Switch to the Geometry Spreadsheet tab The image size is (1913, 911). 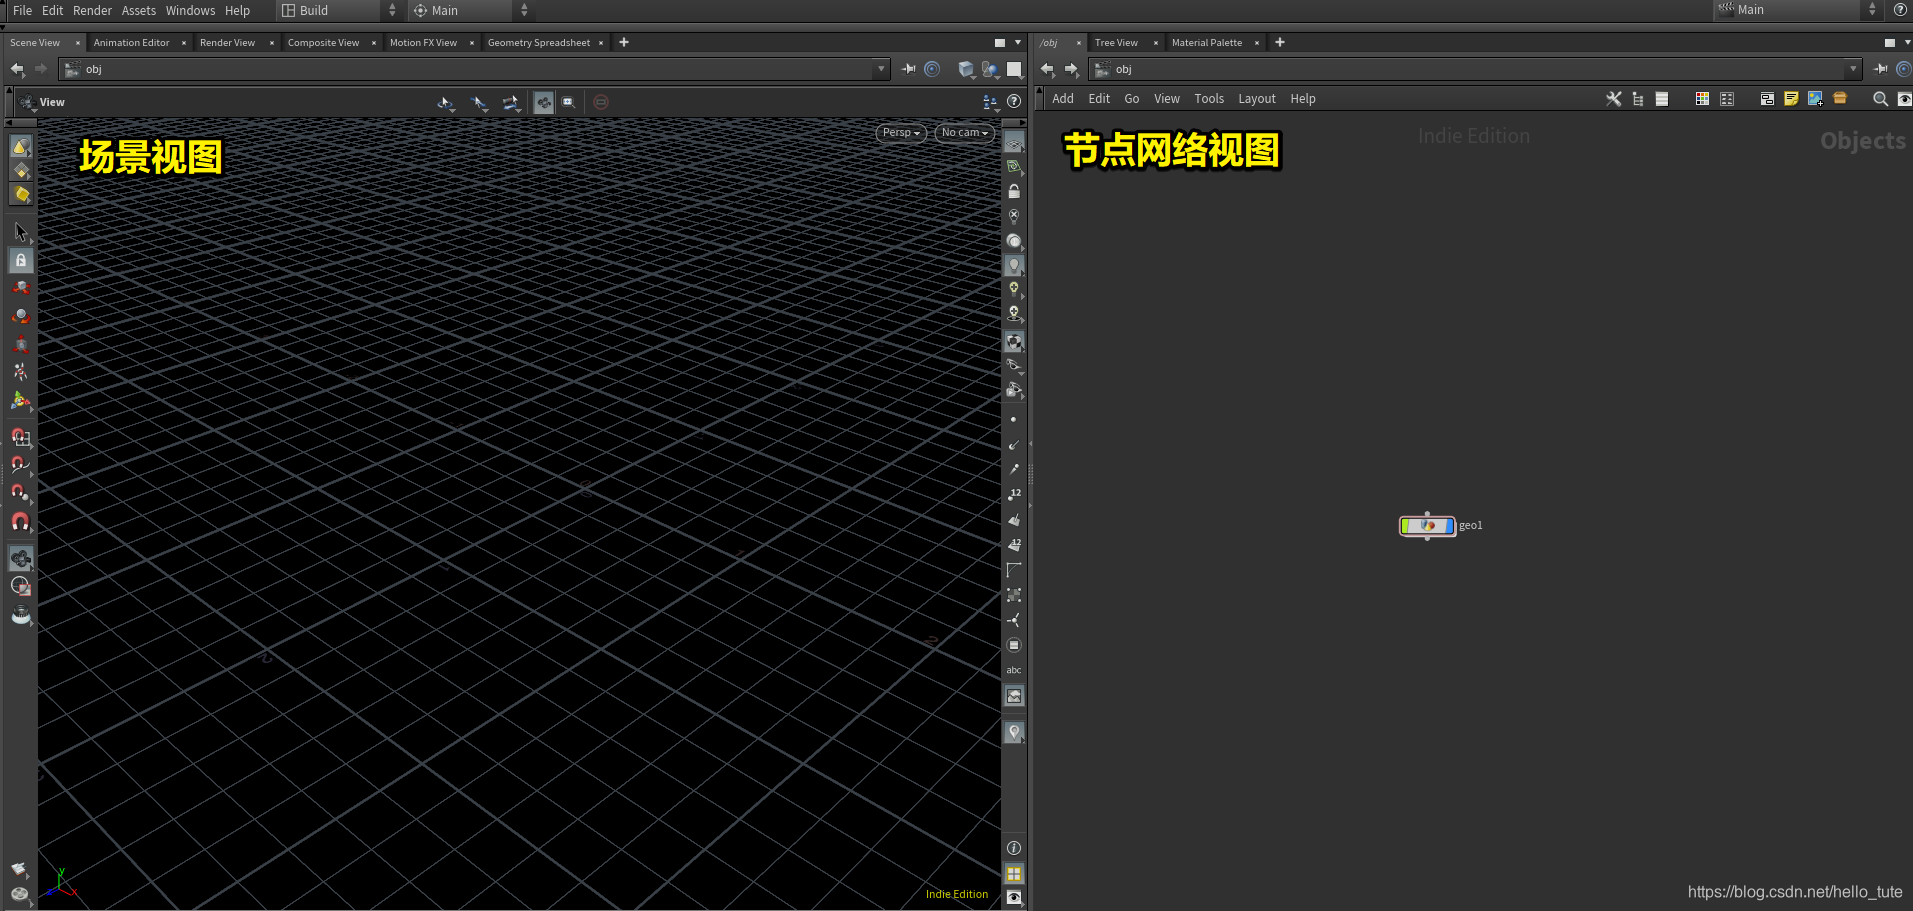coord(539,43)
